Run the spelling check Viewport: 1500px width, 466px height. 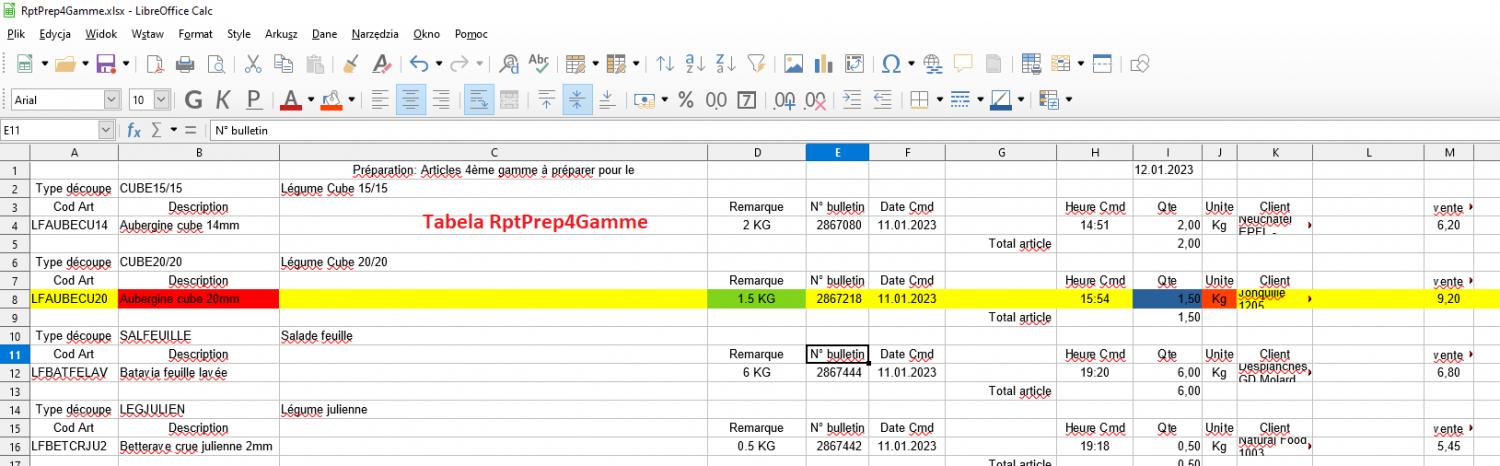click(x=538, y=64)
